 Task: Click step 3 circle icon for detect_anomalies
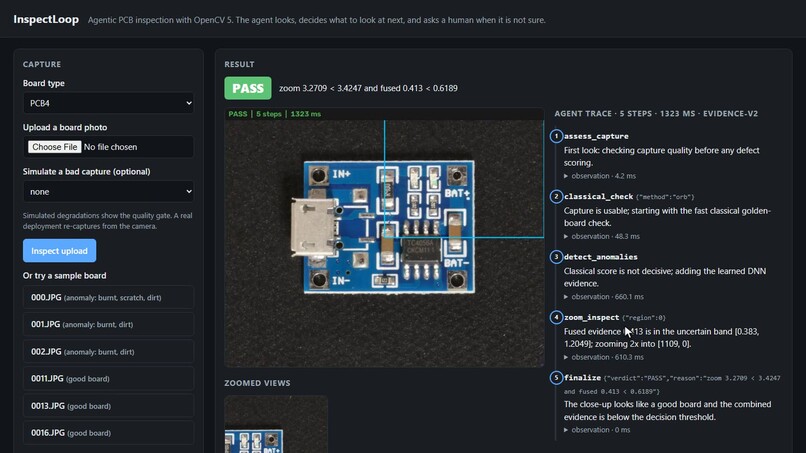(x=556, y=257)
